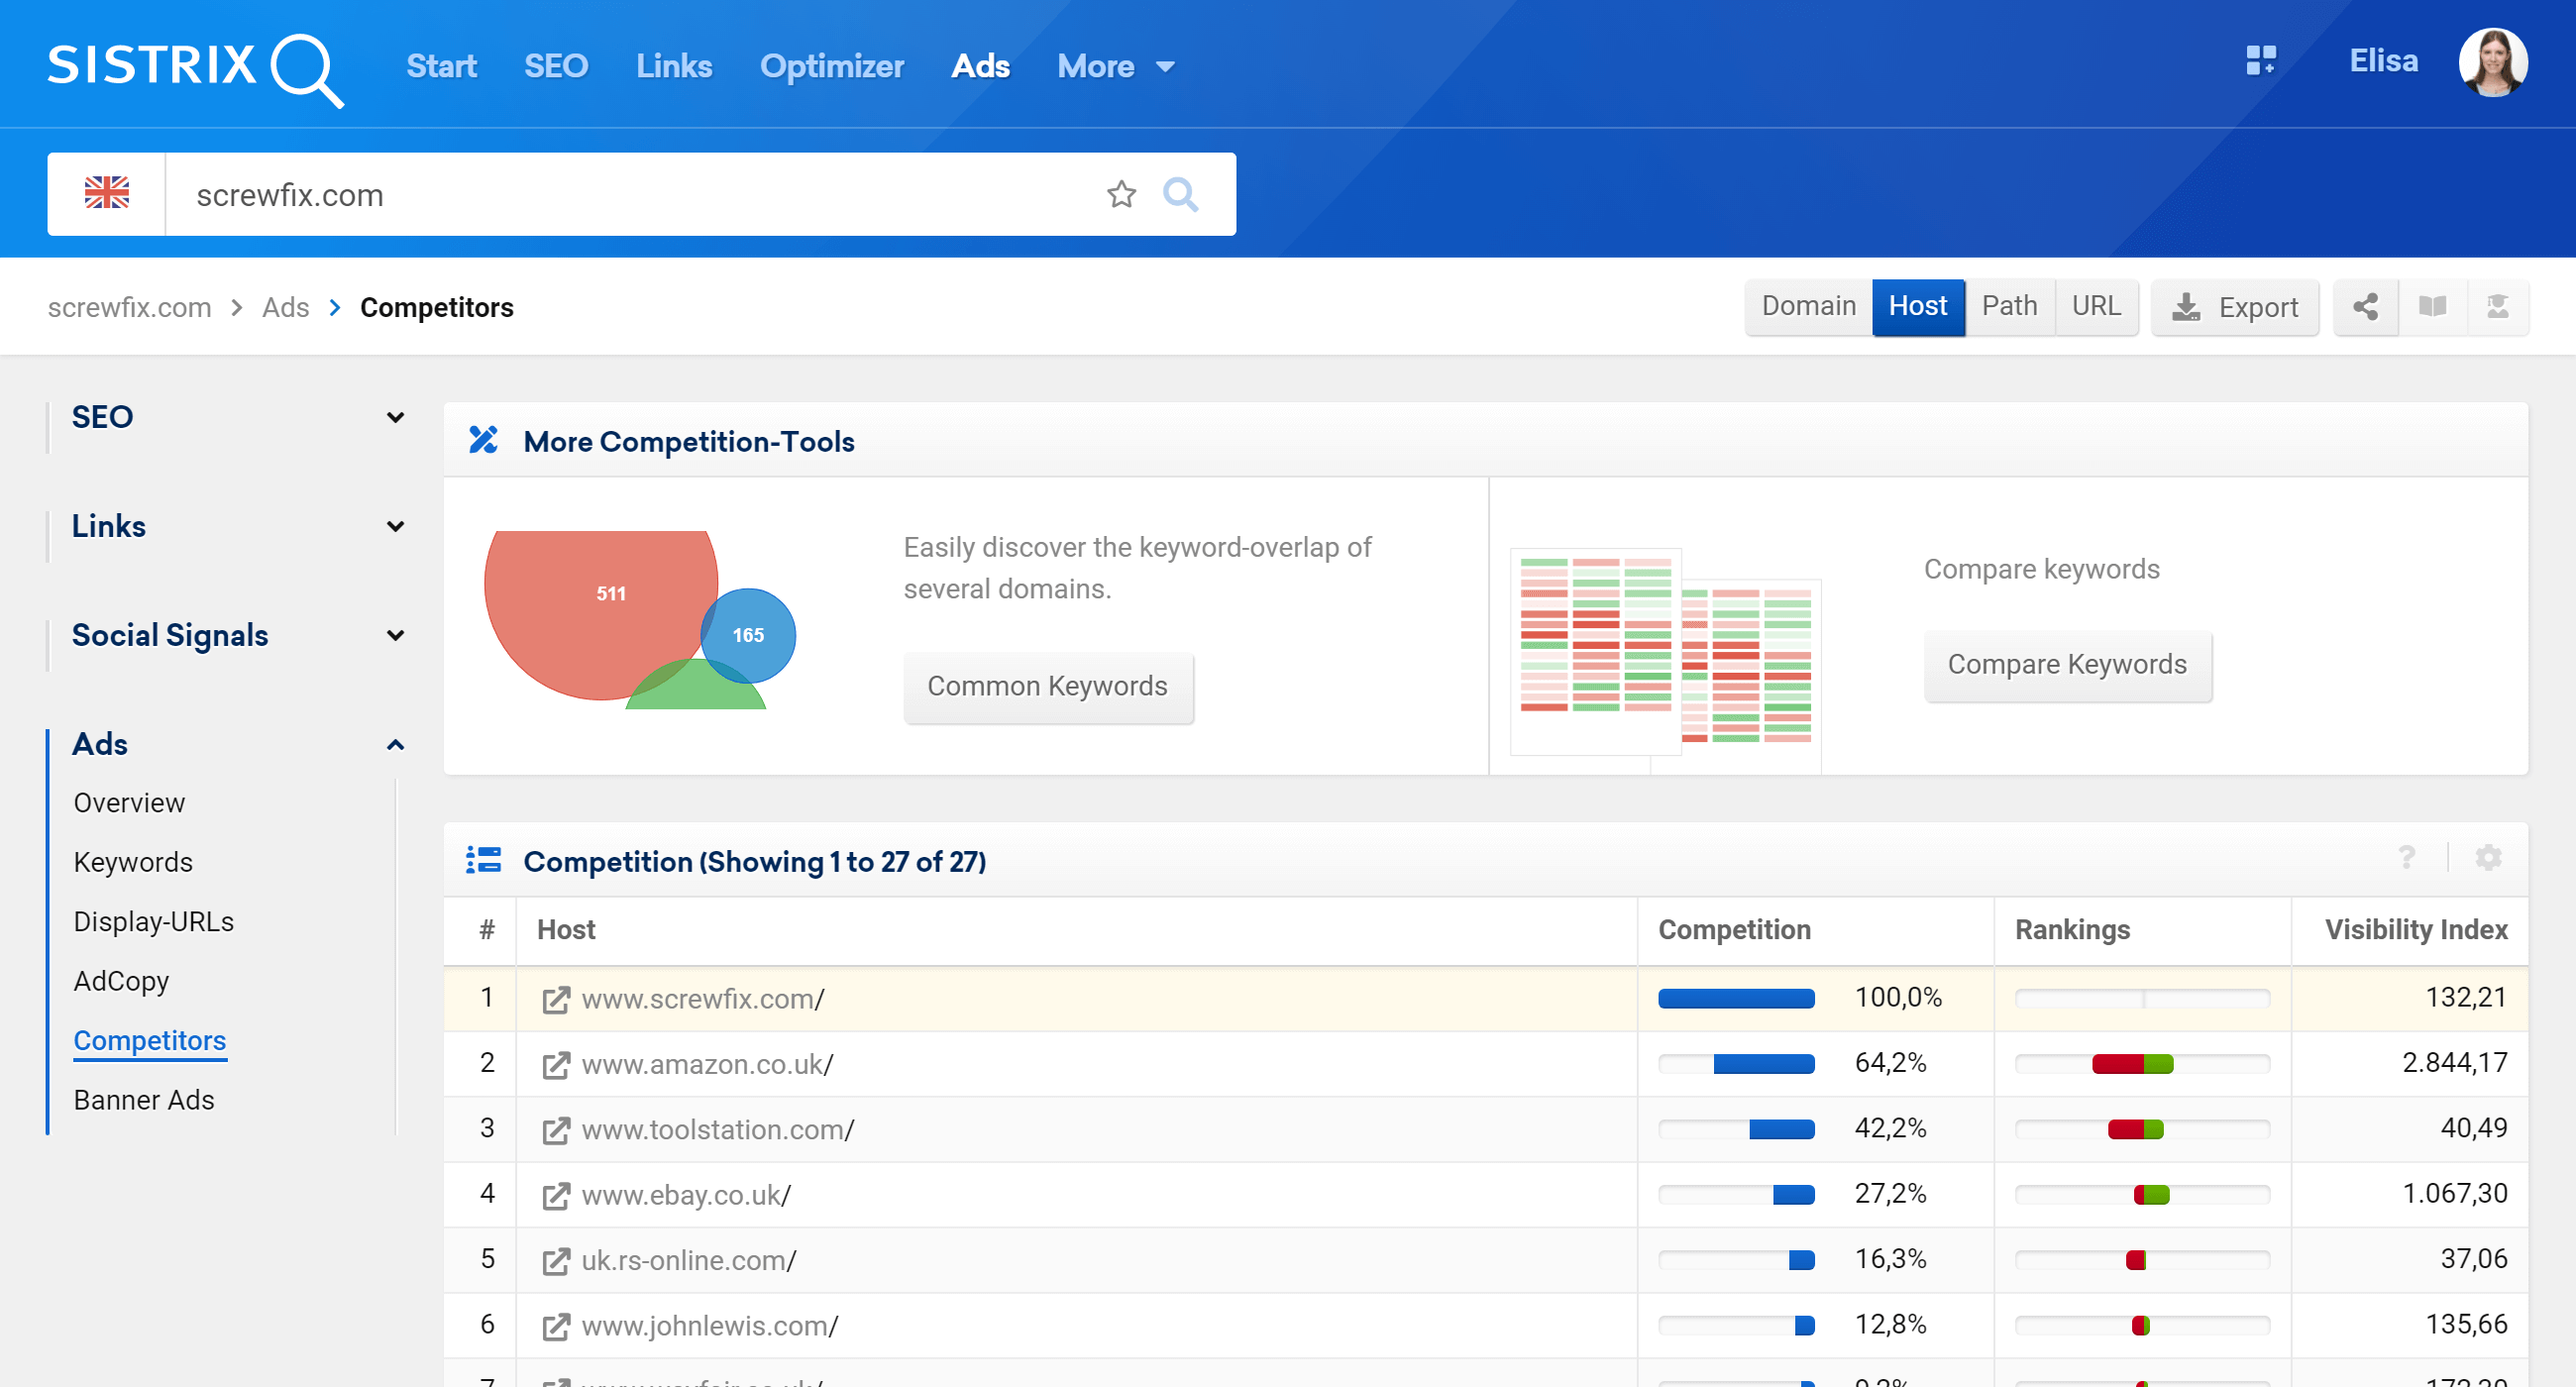Open external link icon for www.screwfix.com
The height and width of the screenshot is (1387, 2576).
556,999
